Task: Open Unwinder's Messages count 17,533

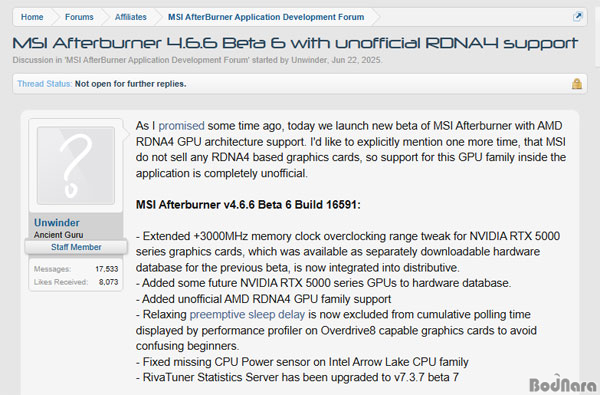Action: [x=107, y=269]
